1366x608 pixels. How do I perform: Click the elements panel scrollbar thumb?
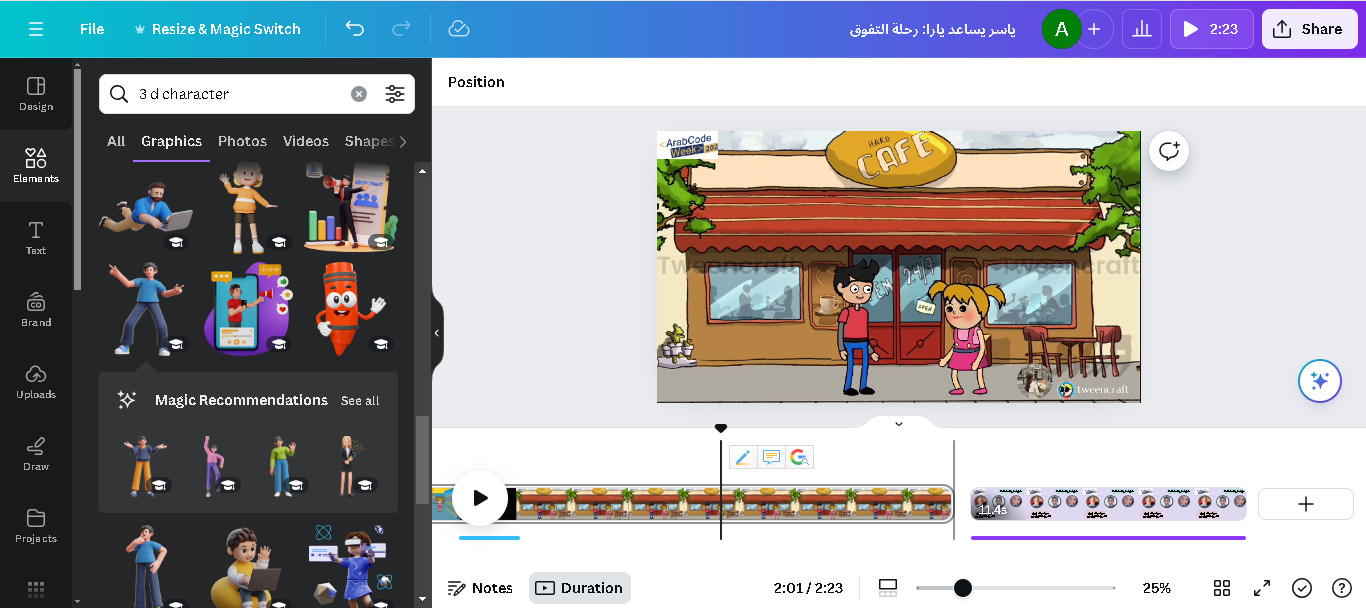423,461
